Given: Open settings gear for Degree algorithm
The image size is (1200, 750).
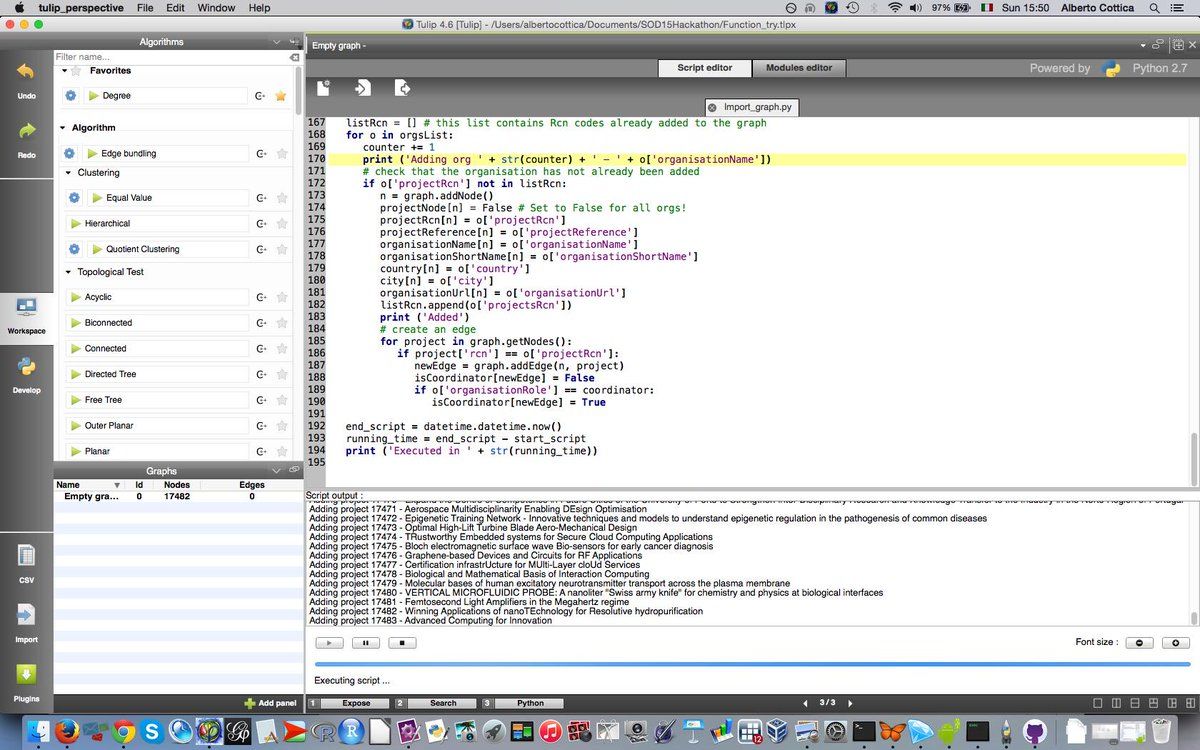Looking at the screenshot, I should [x=70, y=96].
